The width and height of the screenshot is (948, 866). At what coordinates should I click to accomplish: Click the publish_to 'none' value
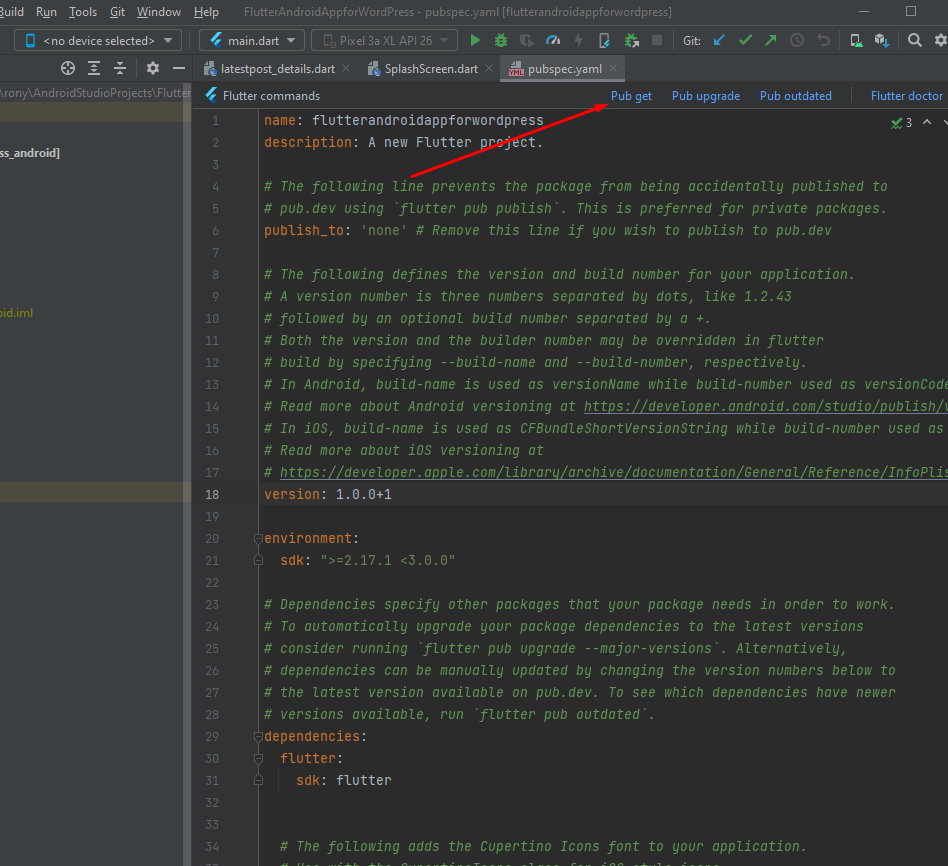[x=384, y=230]
